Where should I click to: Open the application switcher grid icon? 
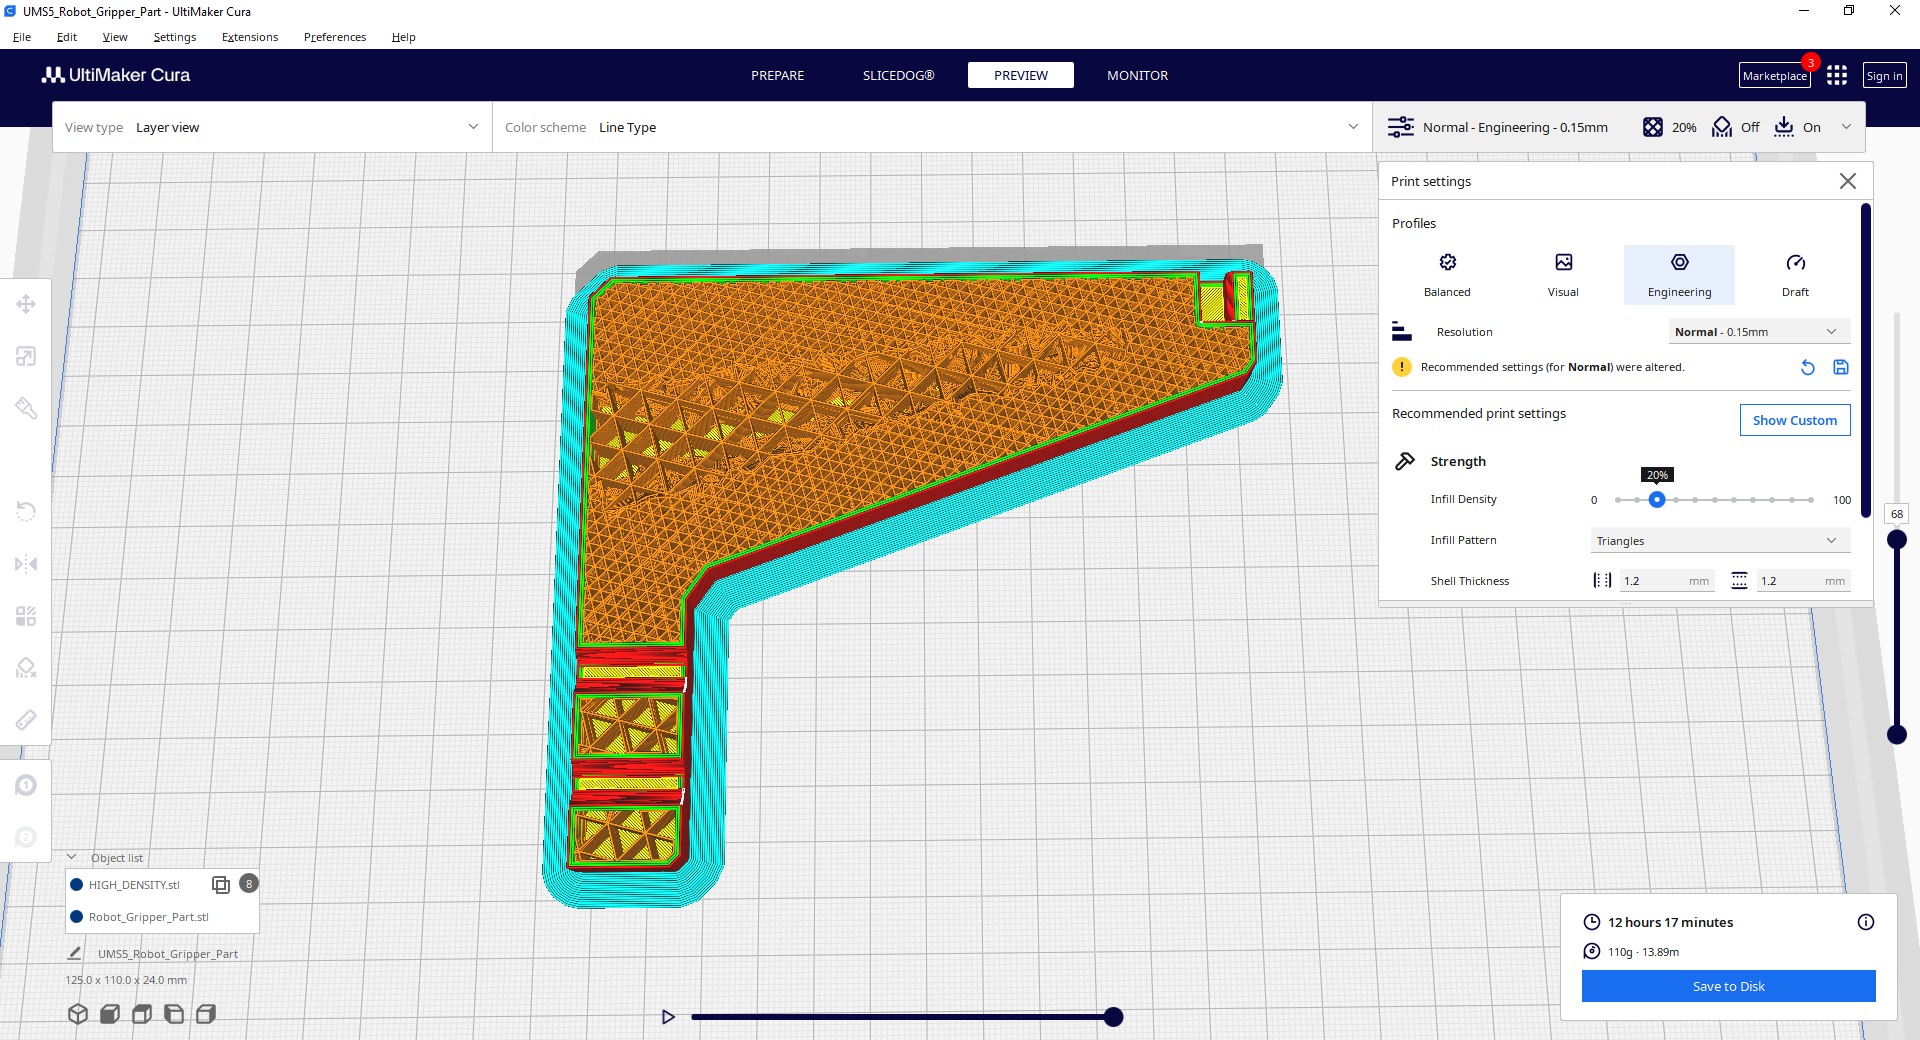click(x=1836, y=76)
